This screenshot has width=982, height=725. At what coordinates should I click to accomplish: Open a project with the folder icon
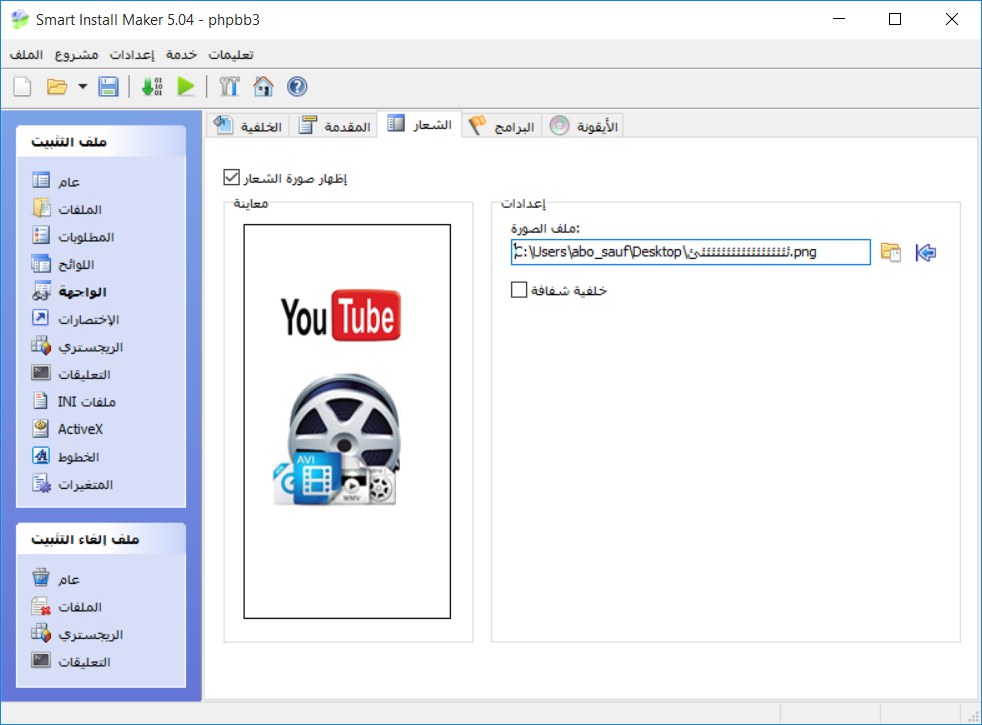(x=57, y=86)
